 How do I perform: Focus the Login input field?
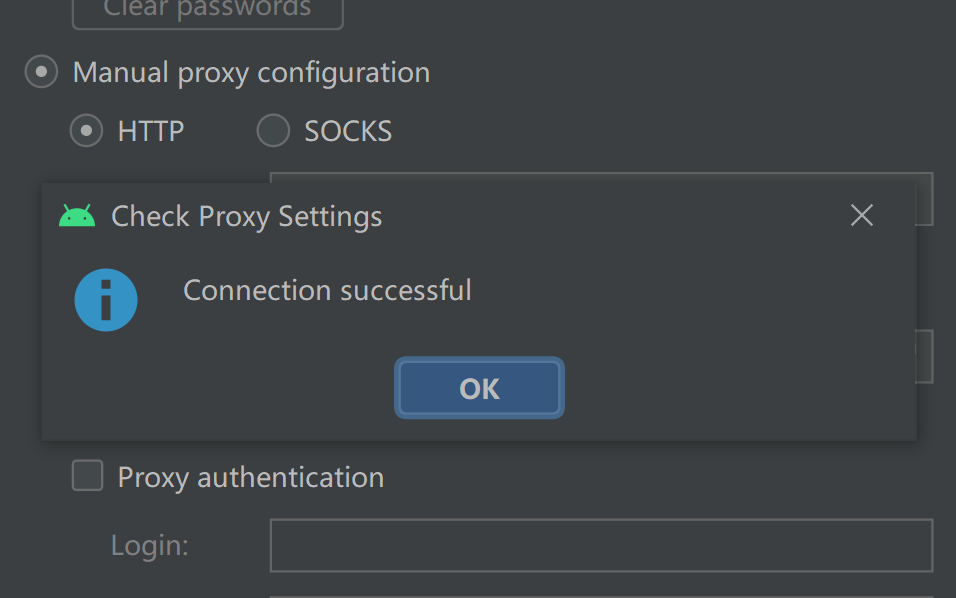tap(601, 546)
